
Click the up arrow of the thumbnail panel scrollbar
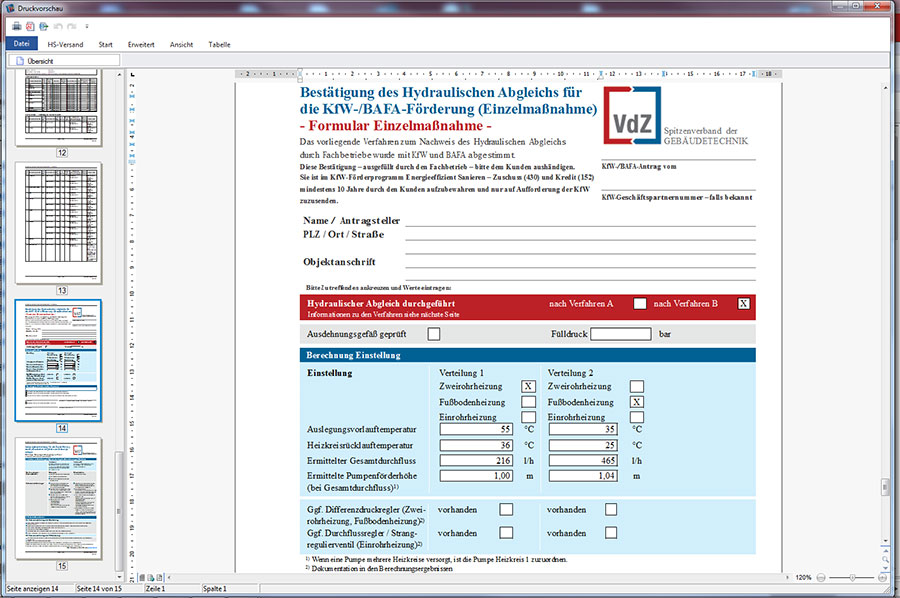119,75
